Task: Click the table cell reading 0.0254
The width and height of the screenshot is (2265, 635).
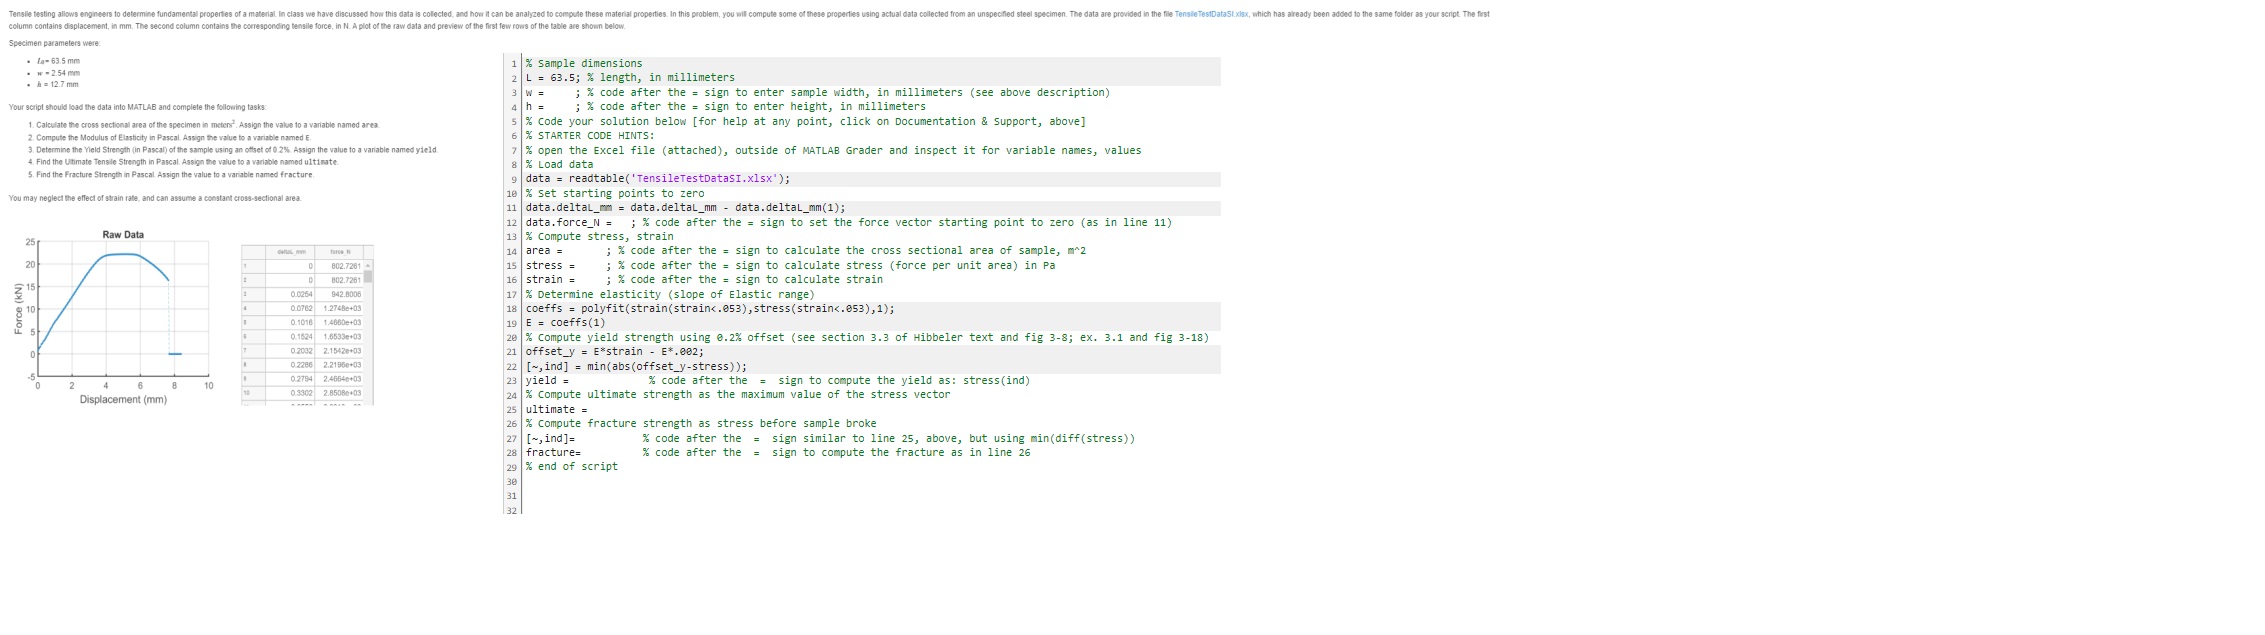Action: click(290, 295)
